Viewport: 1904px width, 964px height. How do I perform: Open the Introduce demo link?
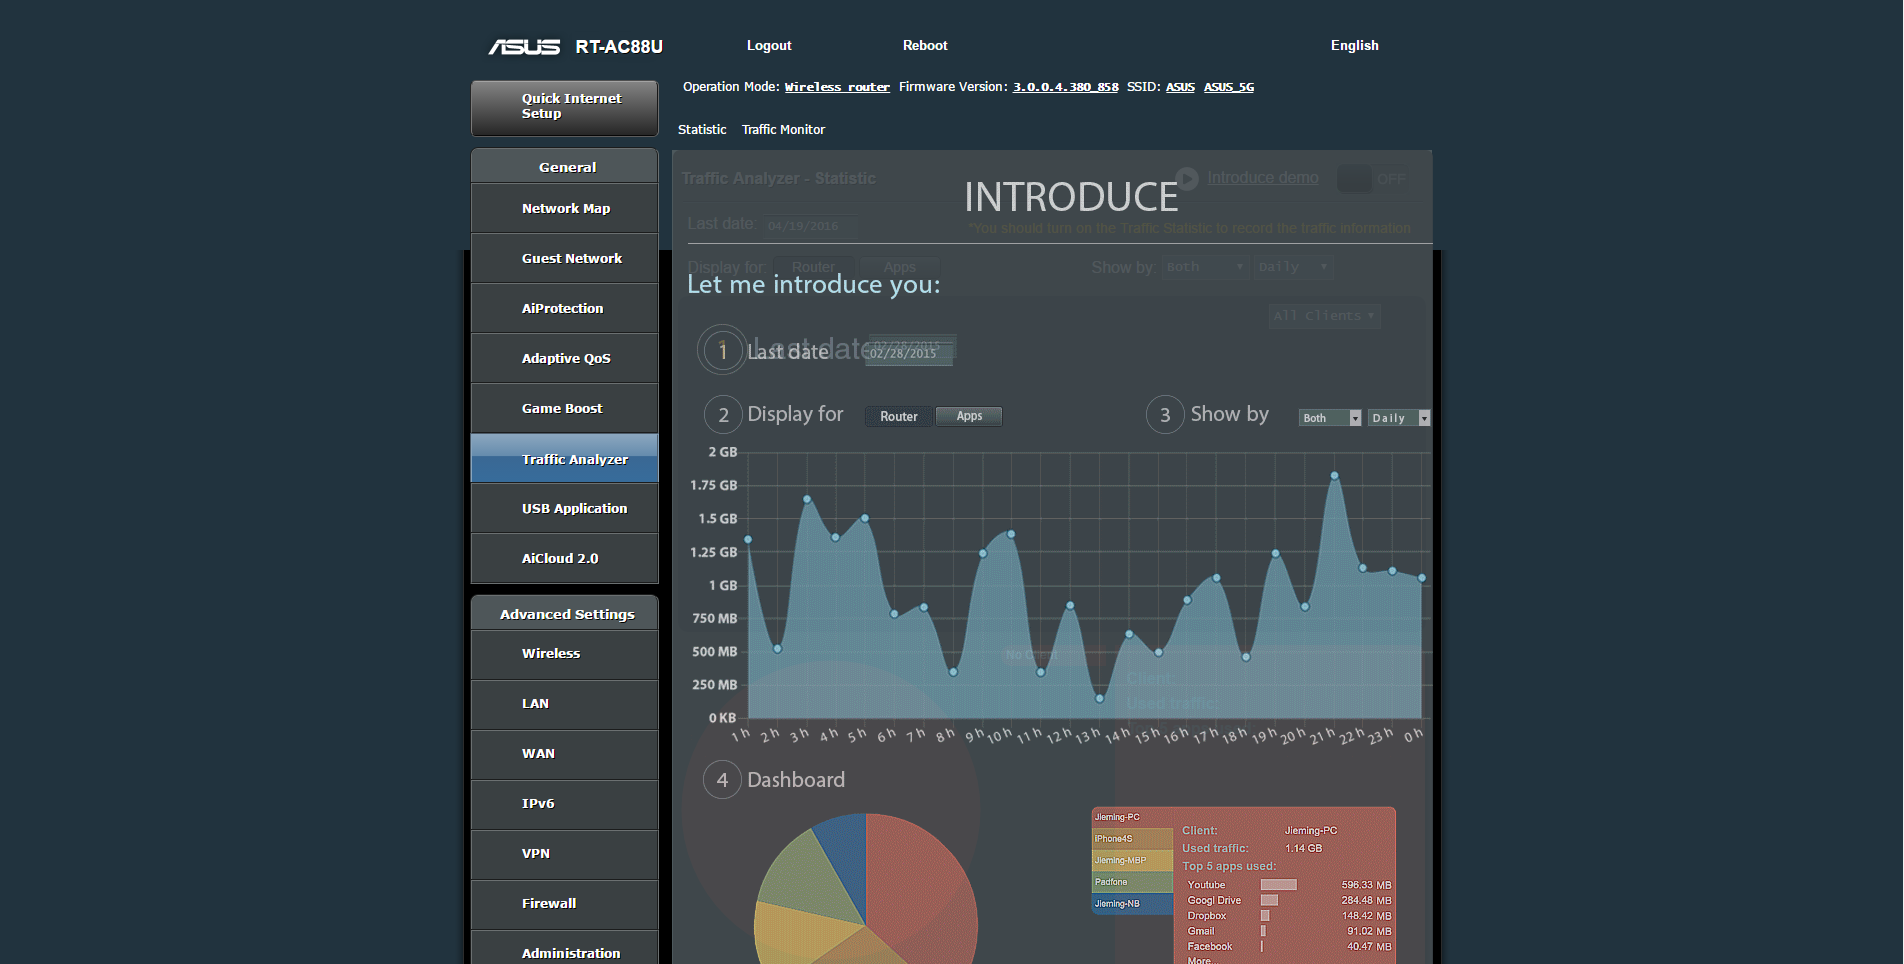[1263, 178]
